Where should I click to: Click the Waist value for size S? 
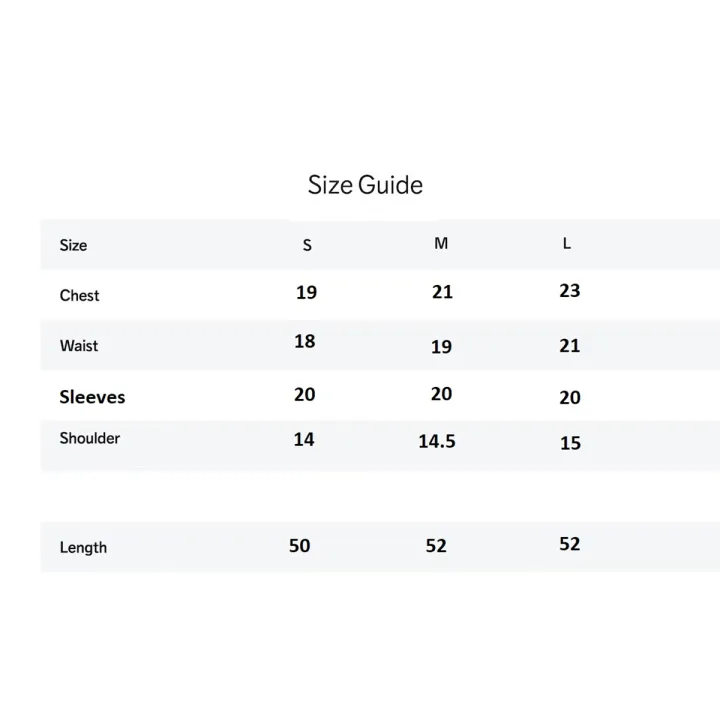click(x=305, y=341)
